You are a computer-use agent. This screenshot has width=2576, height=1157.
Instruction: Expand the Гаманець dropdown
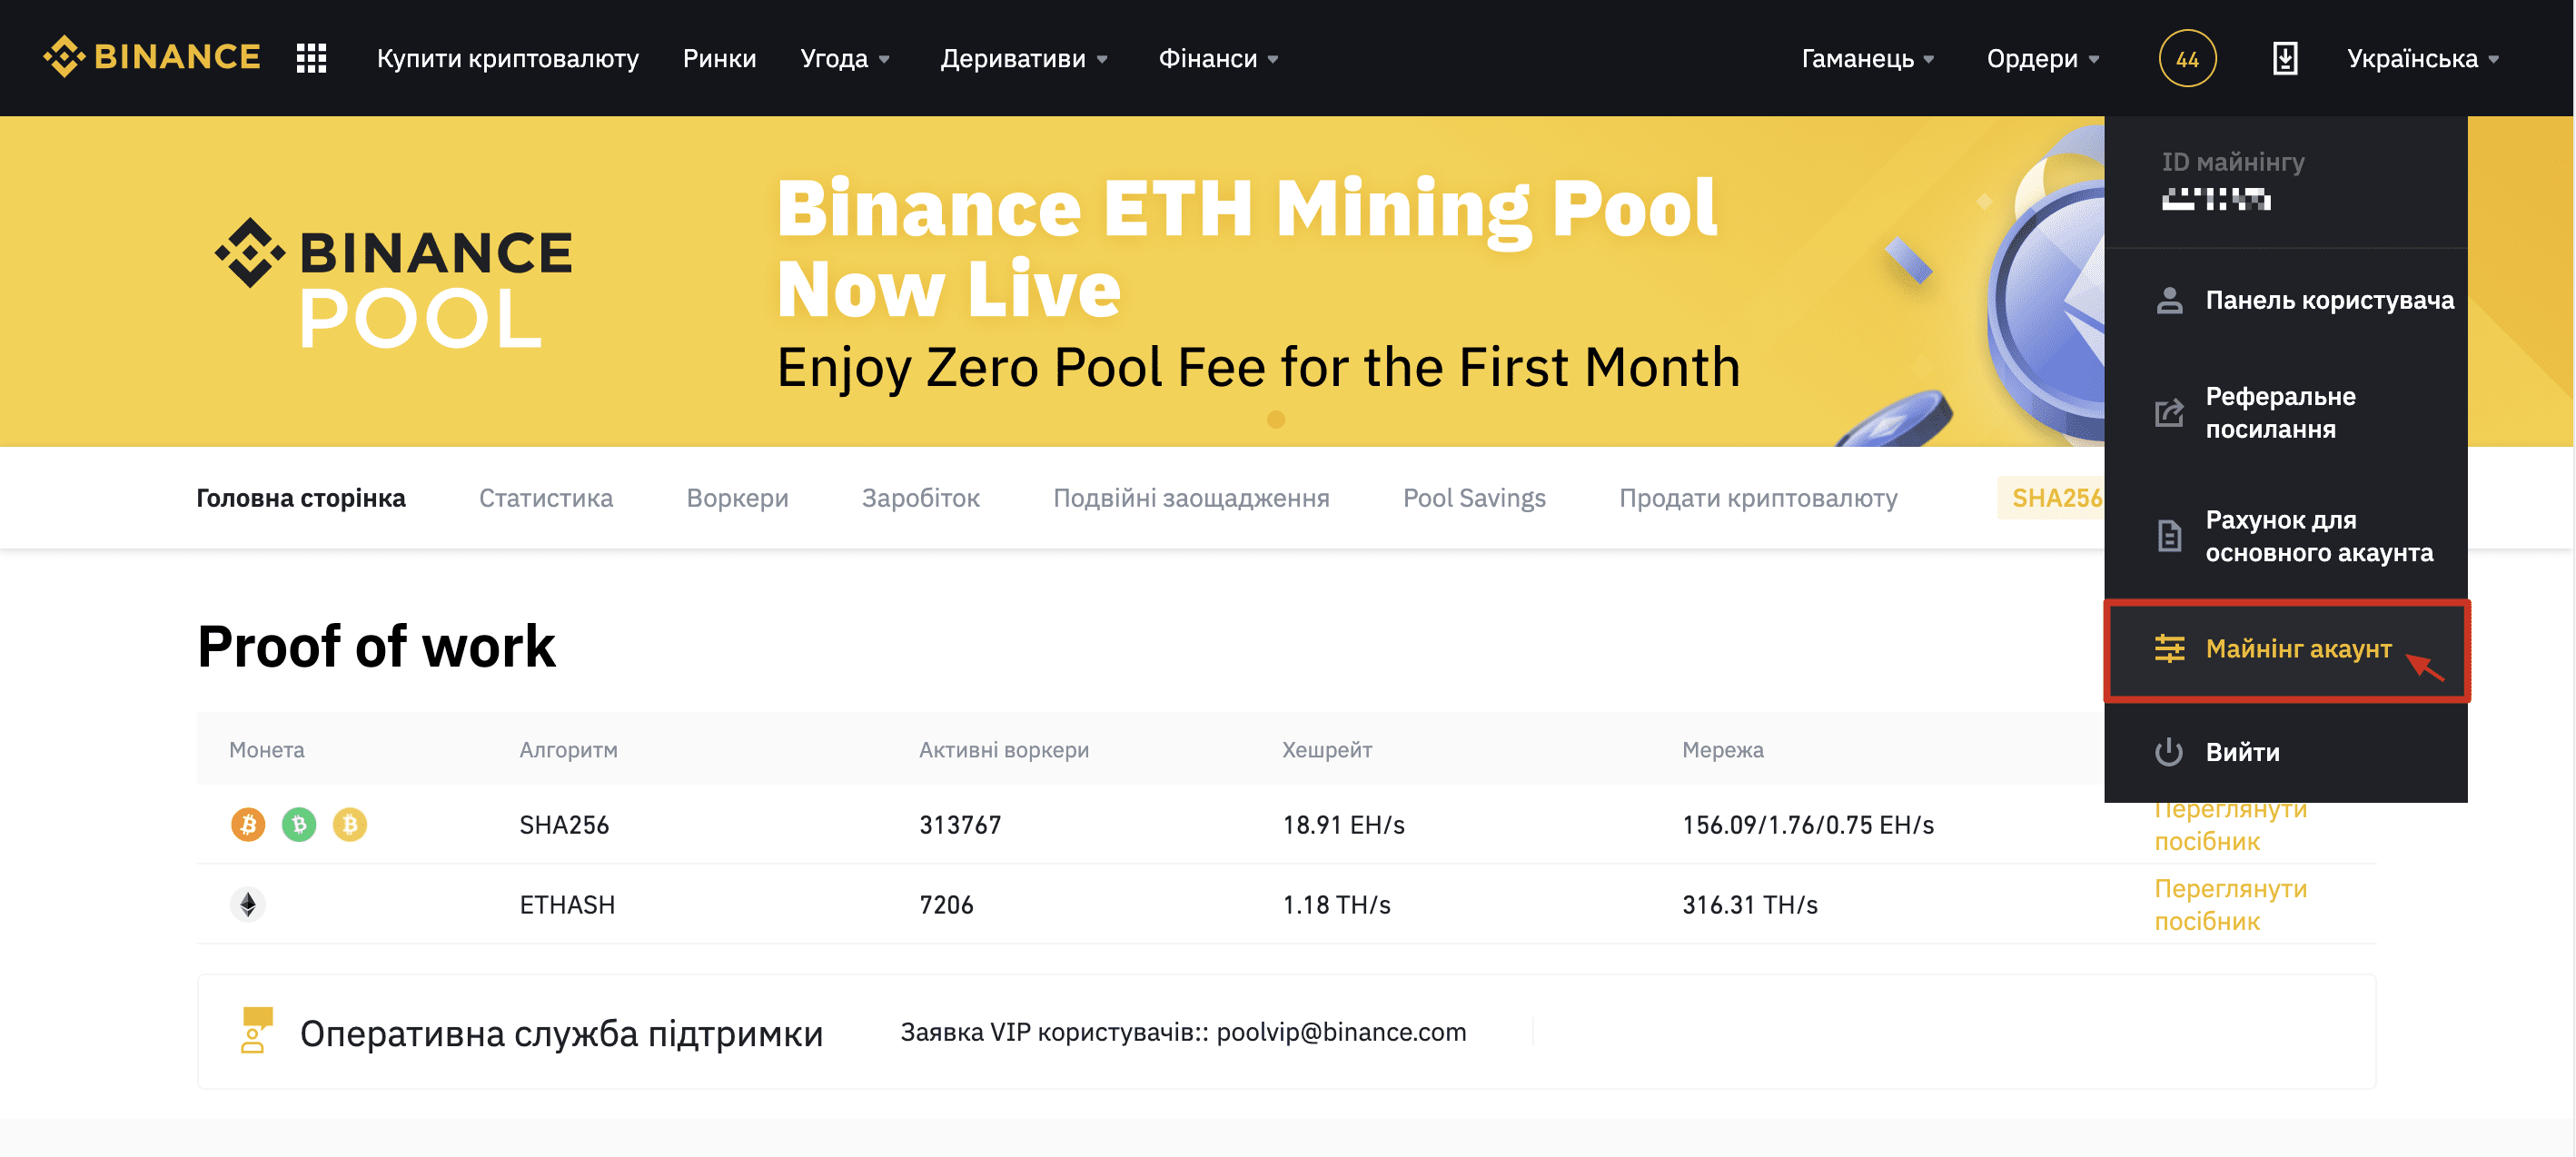coord(1868,59)
